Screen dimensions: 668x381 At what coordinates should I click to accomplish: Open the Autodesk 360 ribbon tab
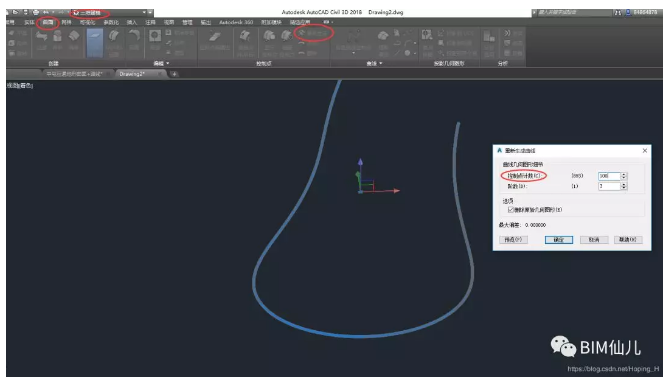236,22
